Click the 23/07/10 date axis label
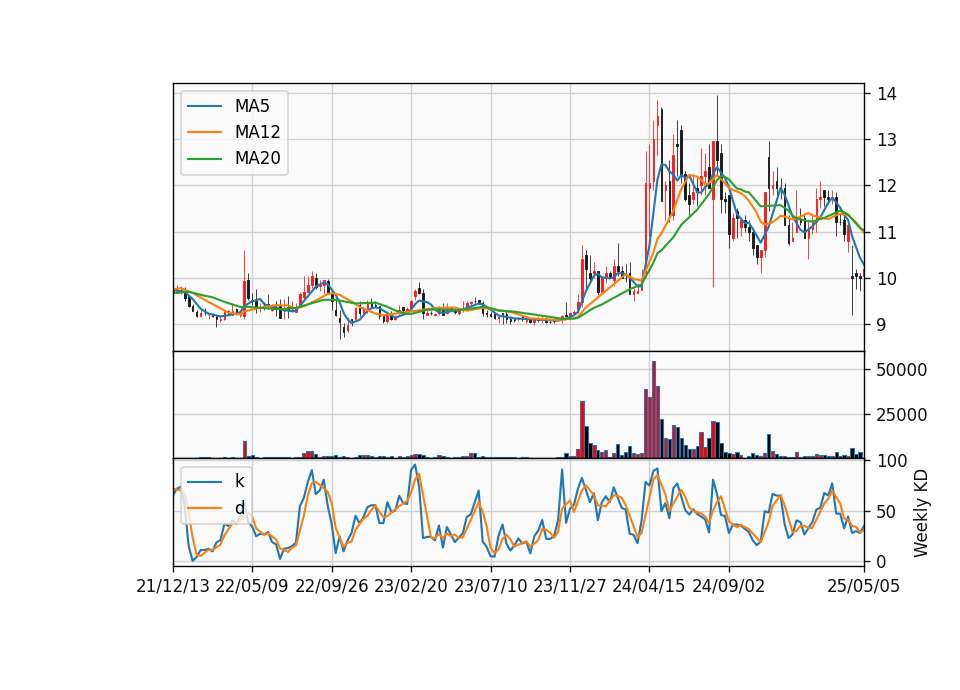The image size is (960, 690). tap(490, 586)
